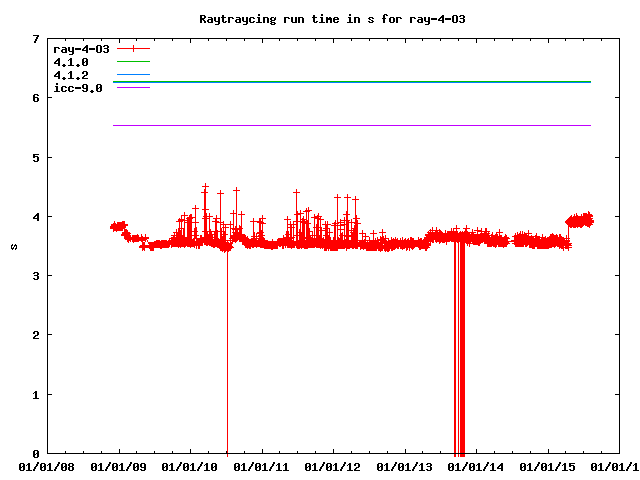This screenshot has width=640, height=480.
Task: Click the 01/01/10 x-axis date label
Action: point(190,466)
